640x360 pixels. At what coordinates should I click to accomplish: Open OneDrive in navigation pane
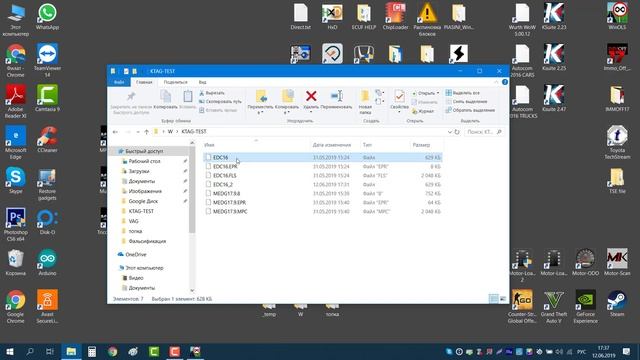click(136, 254)
